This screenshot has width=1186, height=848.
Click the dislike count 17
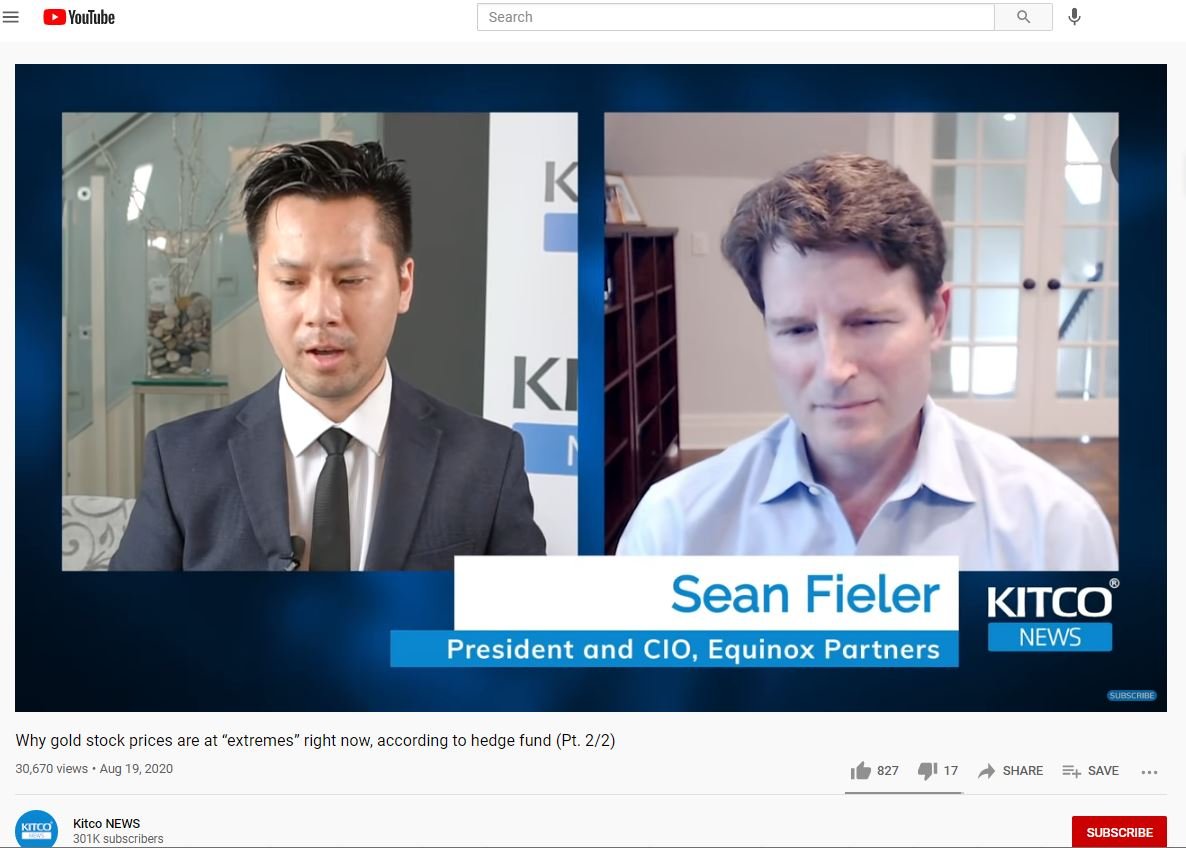[951, 771]
